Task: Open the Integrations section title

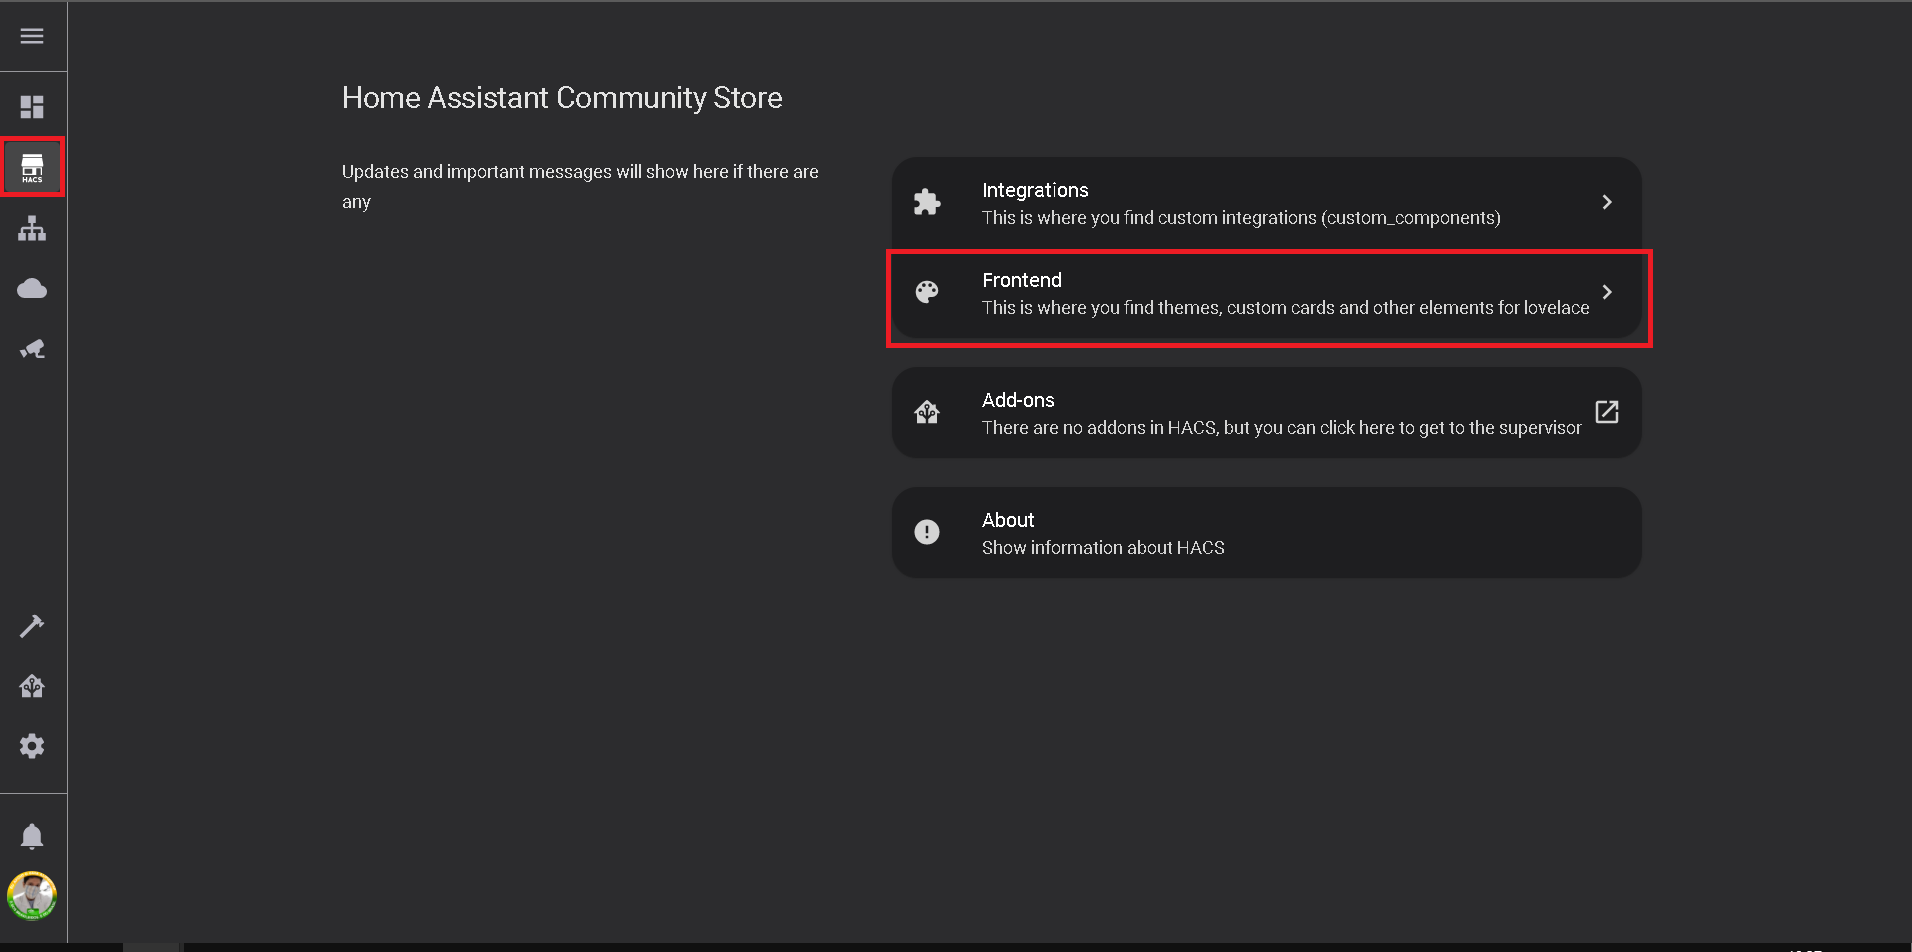Action: 1035,190
